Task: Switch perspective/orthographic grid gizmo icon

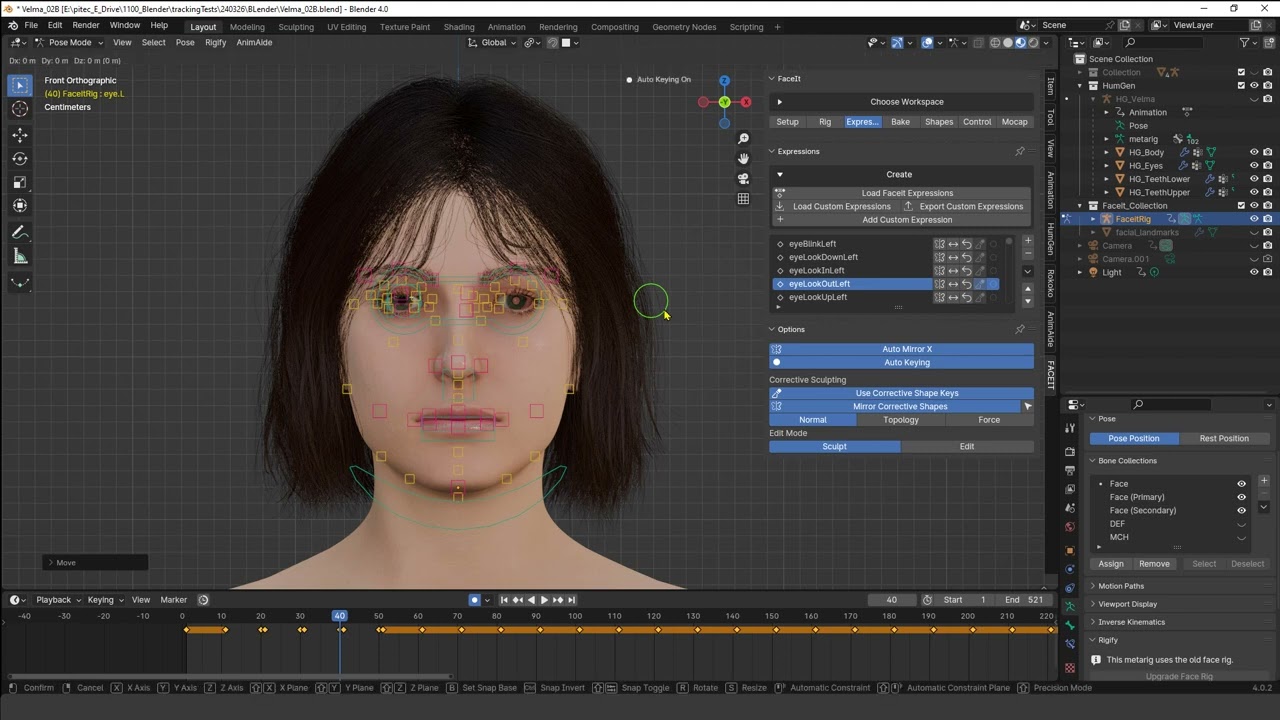Action: (743, 199)
